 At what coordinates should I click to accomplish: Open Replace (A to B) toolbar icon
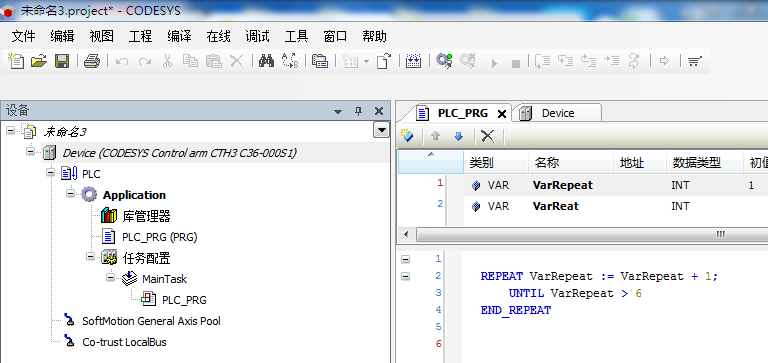tap(290, 61)
